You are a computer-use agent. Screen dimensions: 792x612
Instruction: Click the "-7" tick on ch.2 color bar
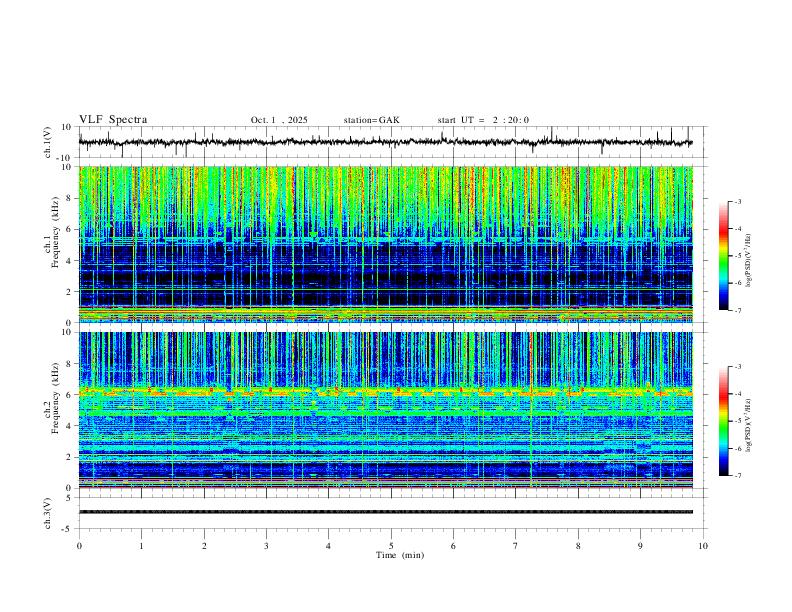738,476
